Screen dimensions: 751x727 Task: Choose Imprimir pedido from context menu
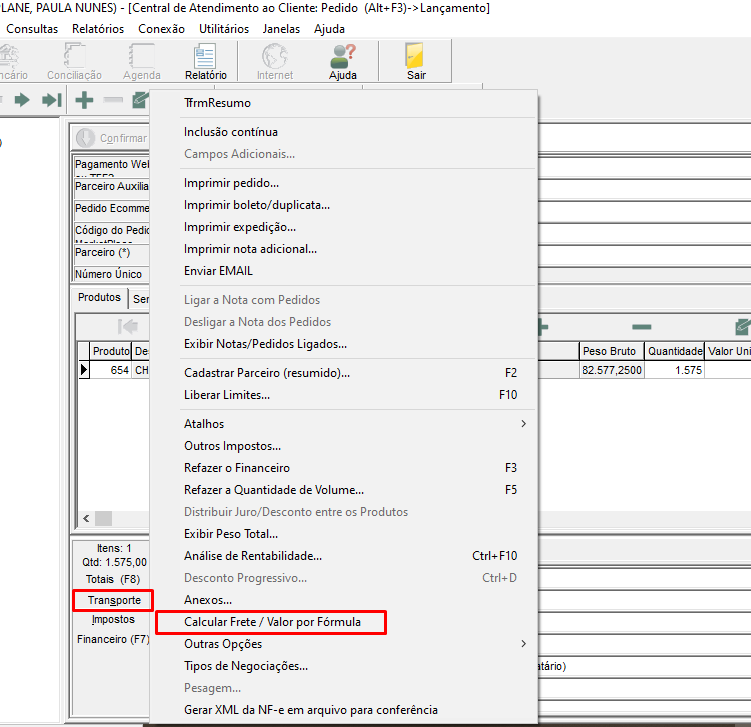tap(231, 183)
